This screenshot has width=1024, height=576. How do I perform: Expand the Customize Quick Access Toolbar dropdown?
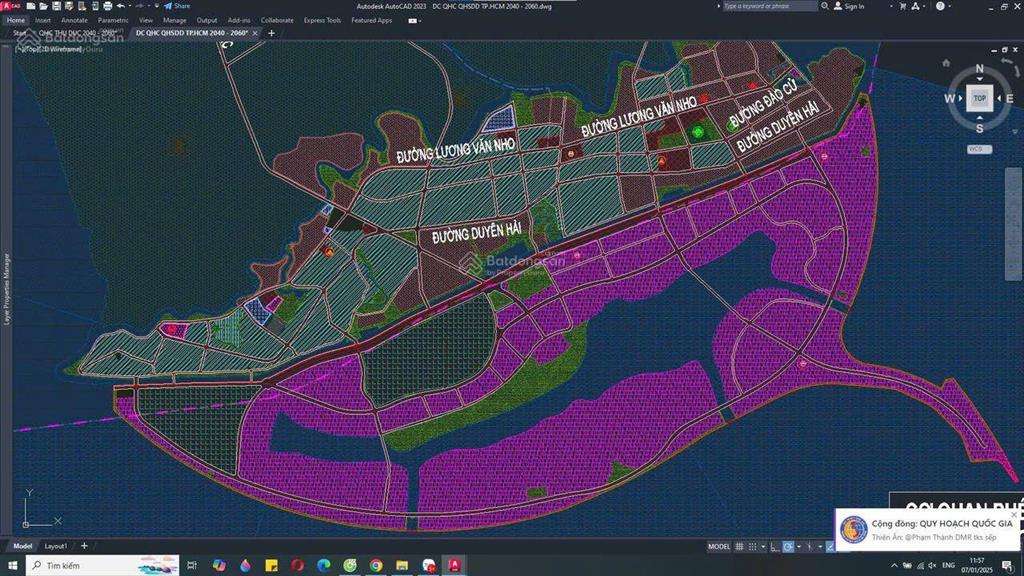pos(157,6)
